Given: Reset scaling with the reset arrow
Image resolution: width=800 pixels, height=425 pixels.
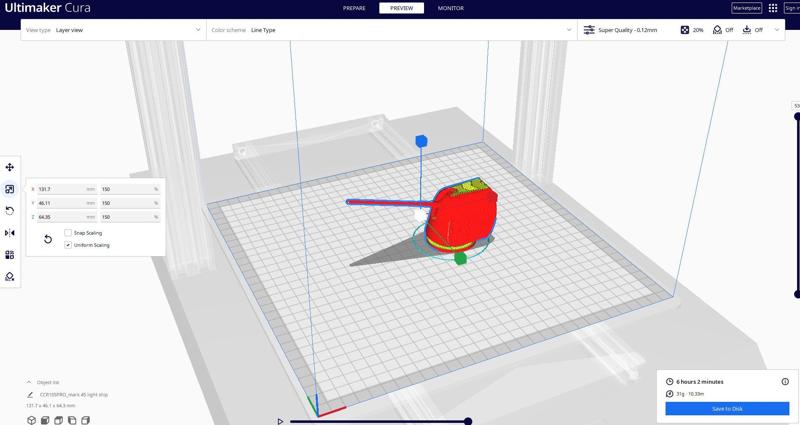Looking at the screenshot, I should 48,239.
